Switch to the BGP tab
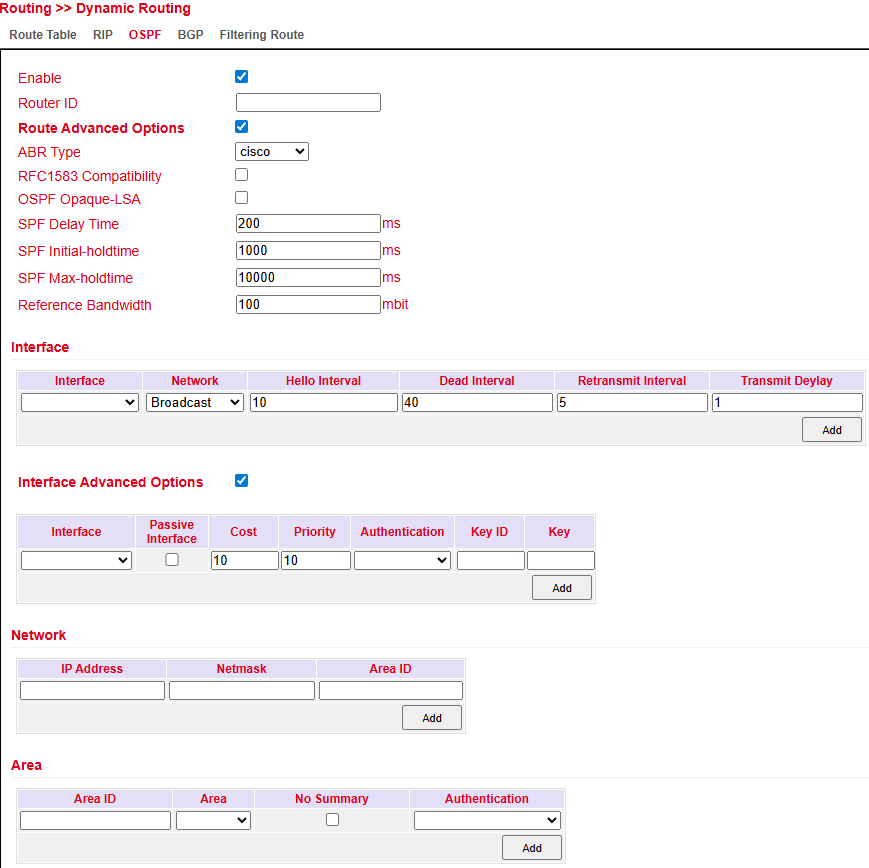Image resolution: width=869 pixels, height=868 pixels. 190,34
